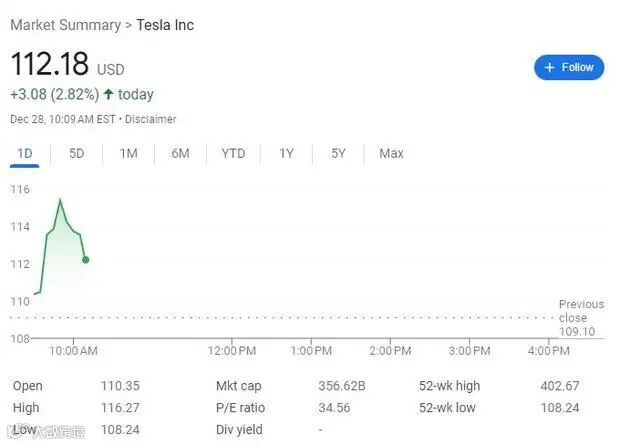Open the Market Summary breadcrumb link
Viewport: 640px width, 445px height.
pos(65,24)
